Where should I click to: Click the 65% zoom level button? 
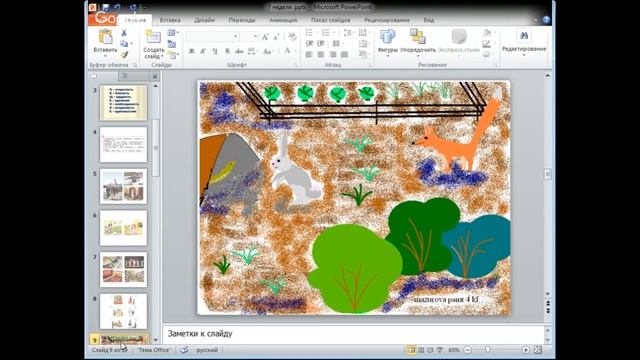click(453, 350)
